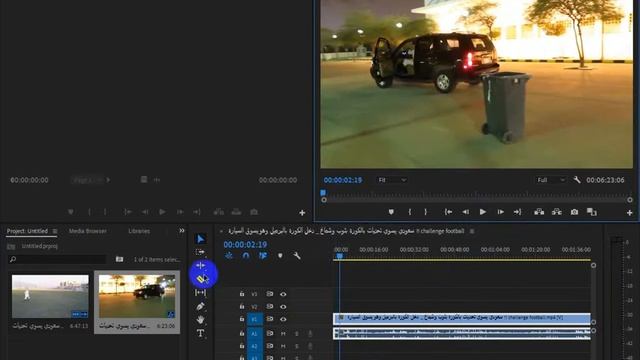Expand hidden panel tabs chevron

tap(182, 231)
